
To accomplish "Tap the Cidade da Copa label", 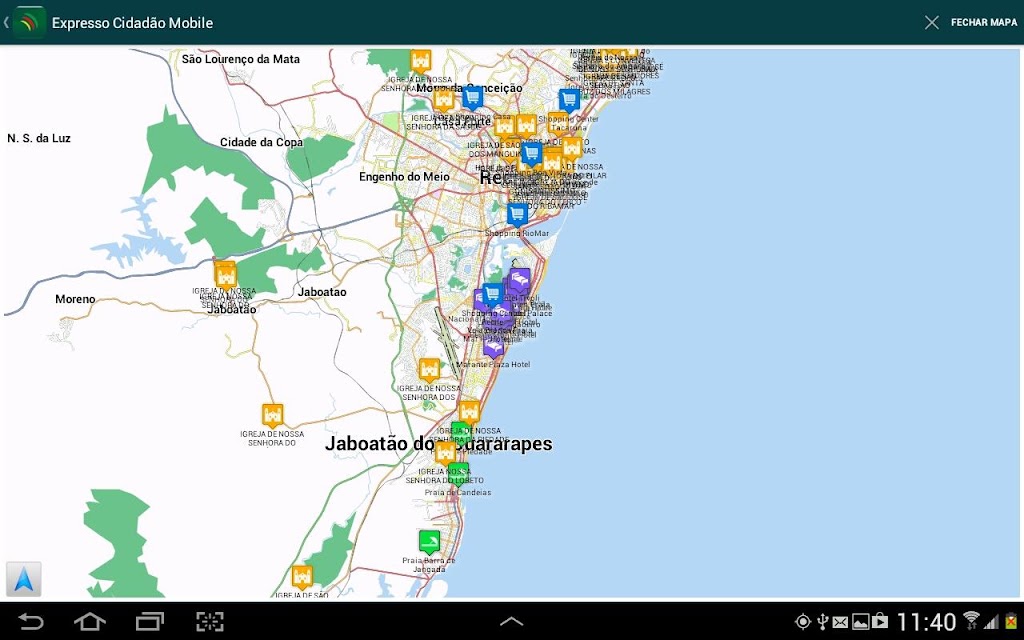I will pyautogui.click(x=261, y=142).
